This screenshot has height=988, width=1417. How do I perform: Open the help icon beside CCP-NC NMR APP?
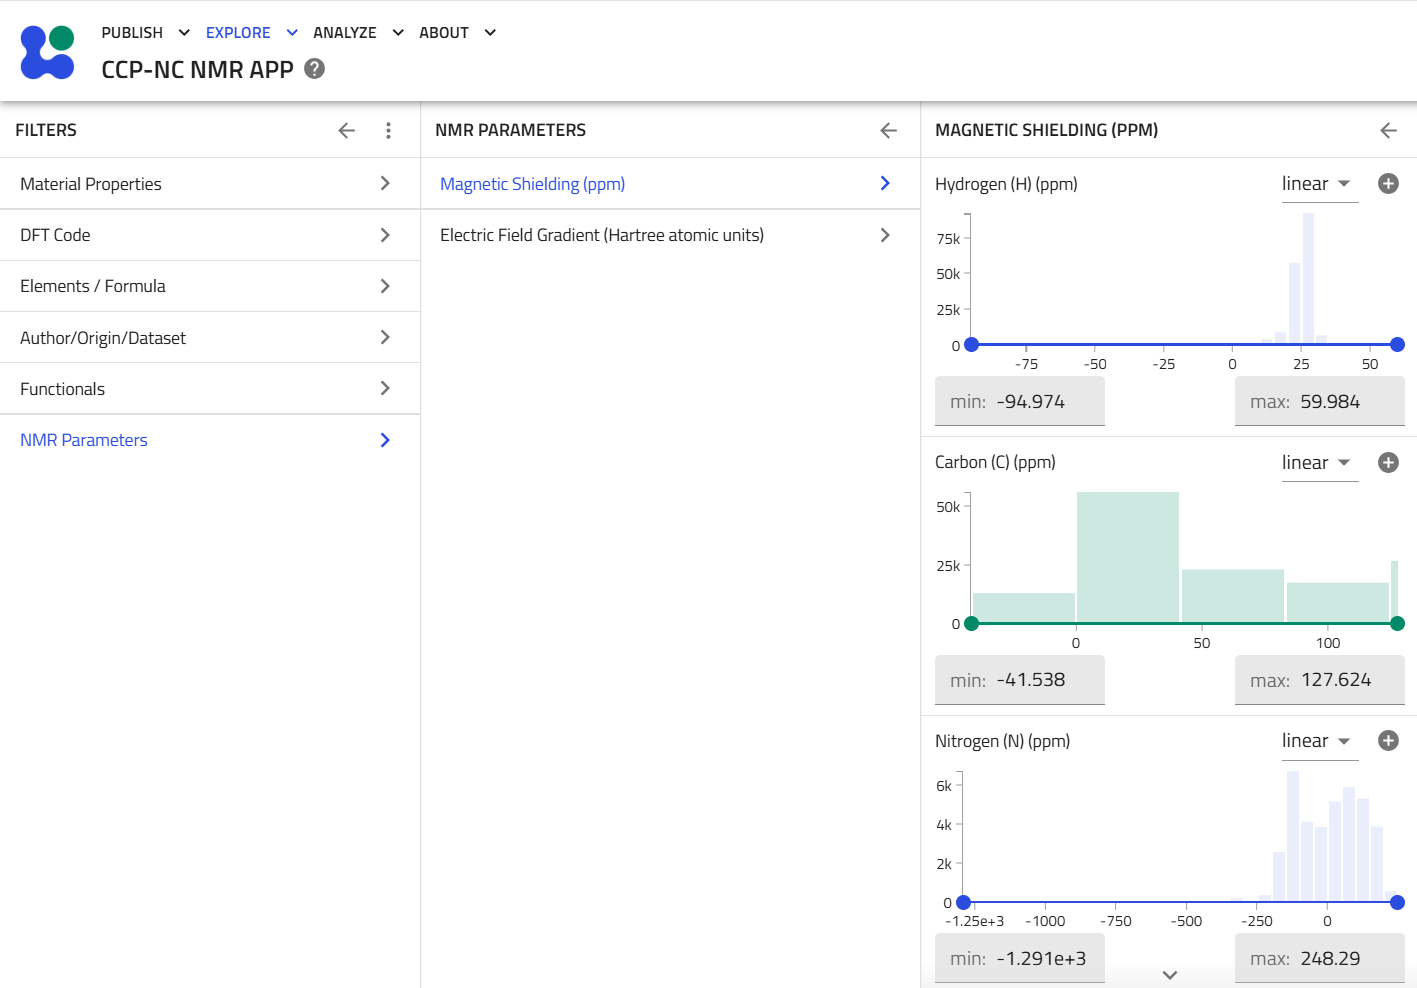click(x=314, y=69)
